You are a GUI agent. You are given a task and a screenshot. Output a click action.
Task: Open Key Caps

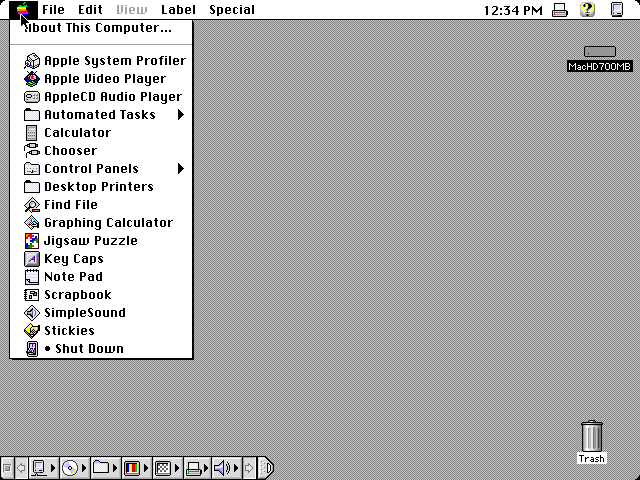[101, 259]
